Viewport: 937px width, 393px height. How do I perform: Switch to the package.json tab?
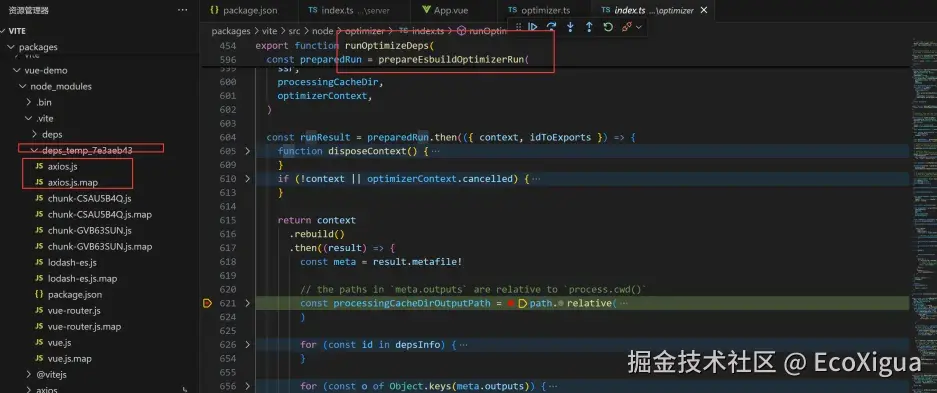tap(245, 10)
